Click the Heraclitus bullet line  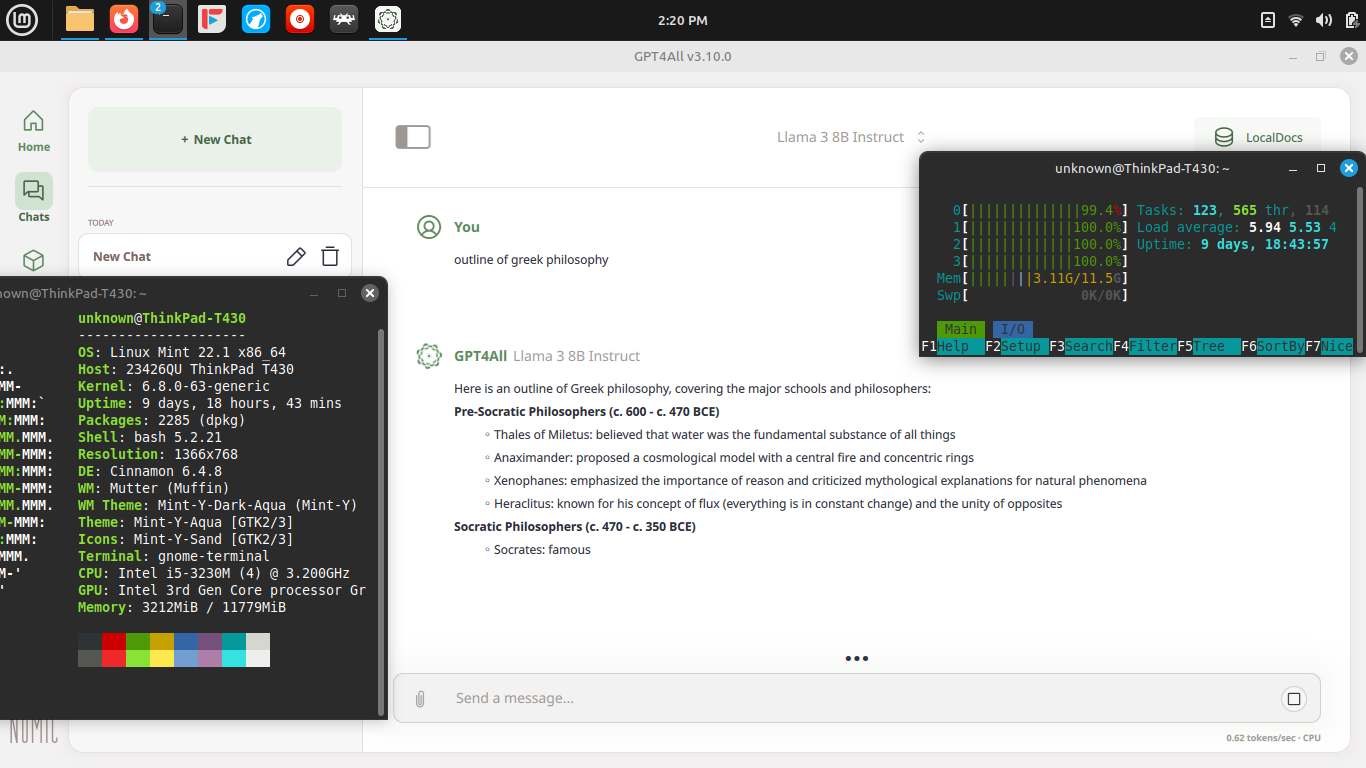tap(778, 504)
